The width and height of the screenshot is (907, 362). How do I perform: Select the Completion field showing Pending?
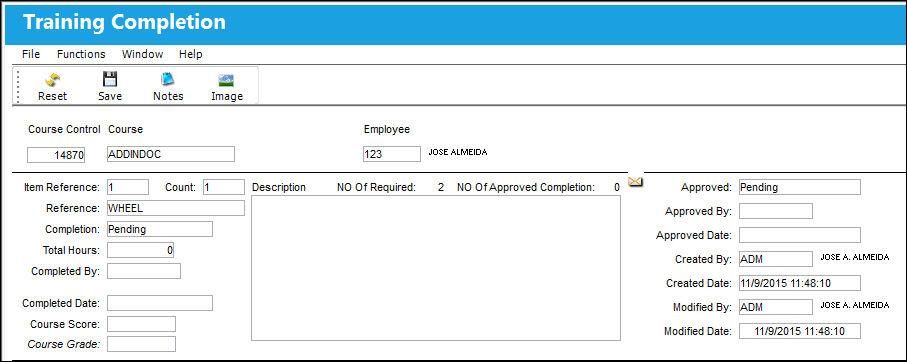pos(160,229)
